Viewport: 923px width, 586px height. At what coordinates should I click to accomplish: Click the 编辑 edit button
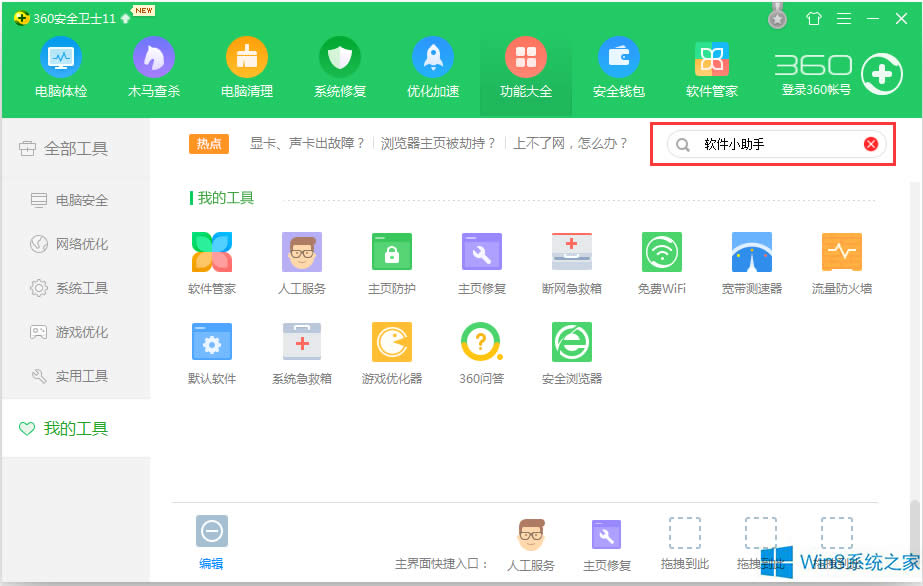point(211,541)
